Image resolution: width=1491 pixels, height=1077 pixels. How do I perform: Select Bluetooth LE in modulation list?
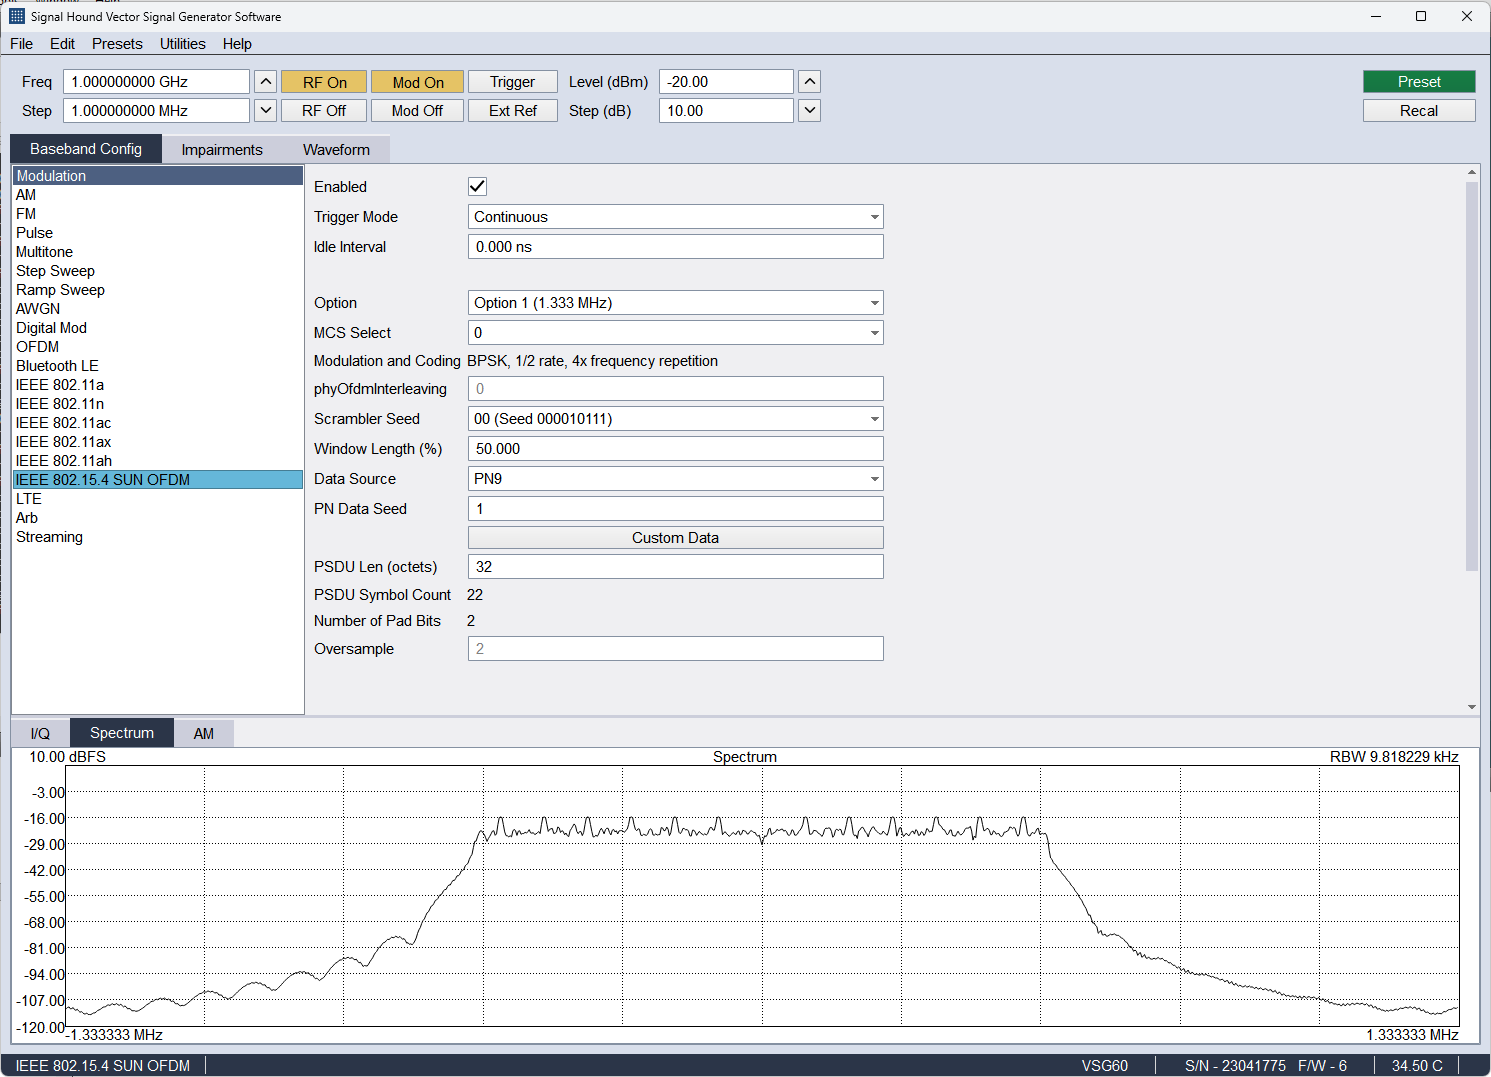[x=158, y=366]
